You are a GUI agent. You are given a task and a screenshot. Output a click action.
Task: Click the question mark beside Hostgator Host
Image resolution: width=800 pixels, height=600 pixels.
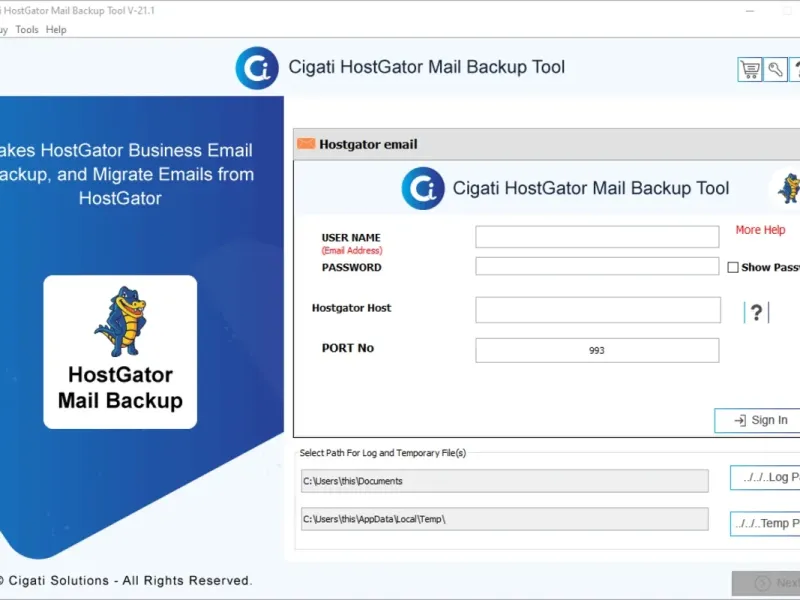pos(756,312)
